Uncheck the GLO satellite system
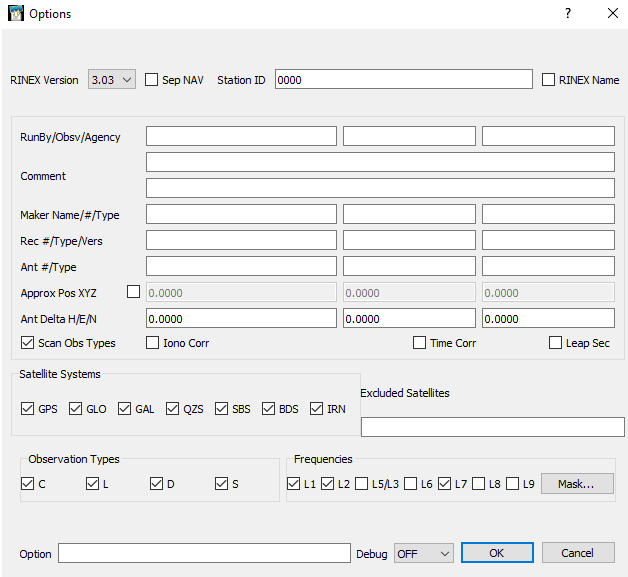Image resolution: width=628 pixels, height=577 pixels. [75, 408]
